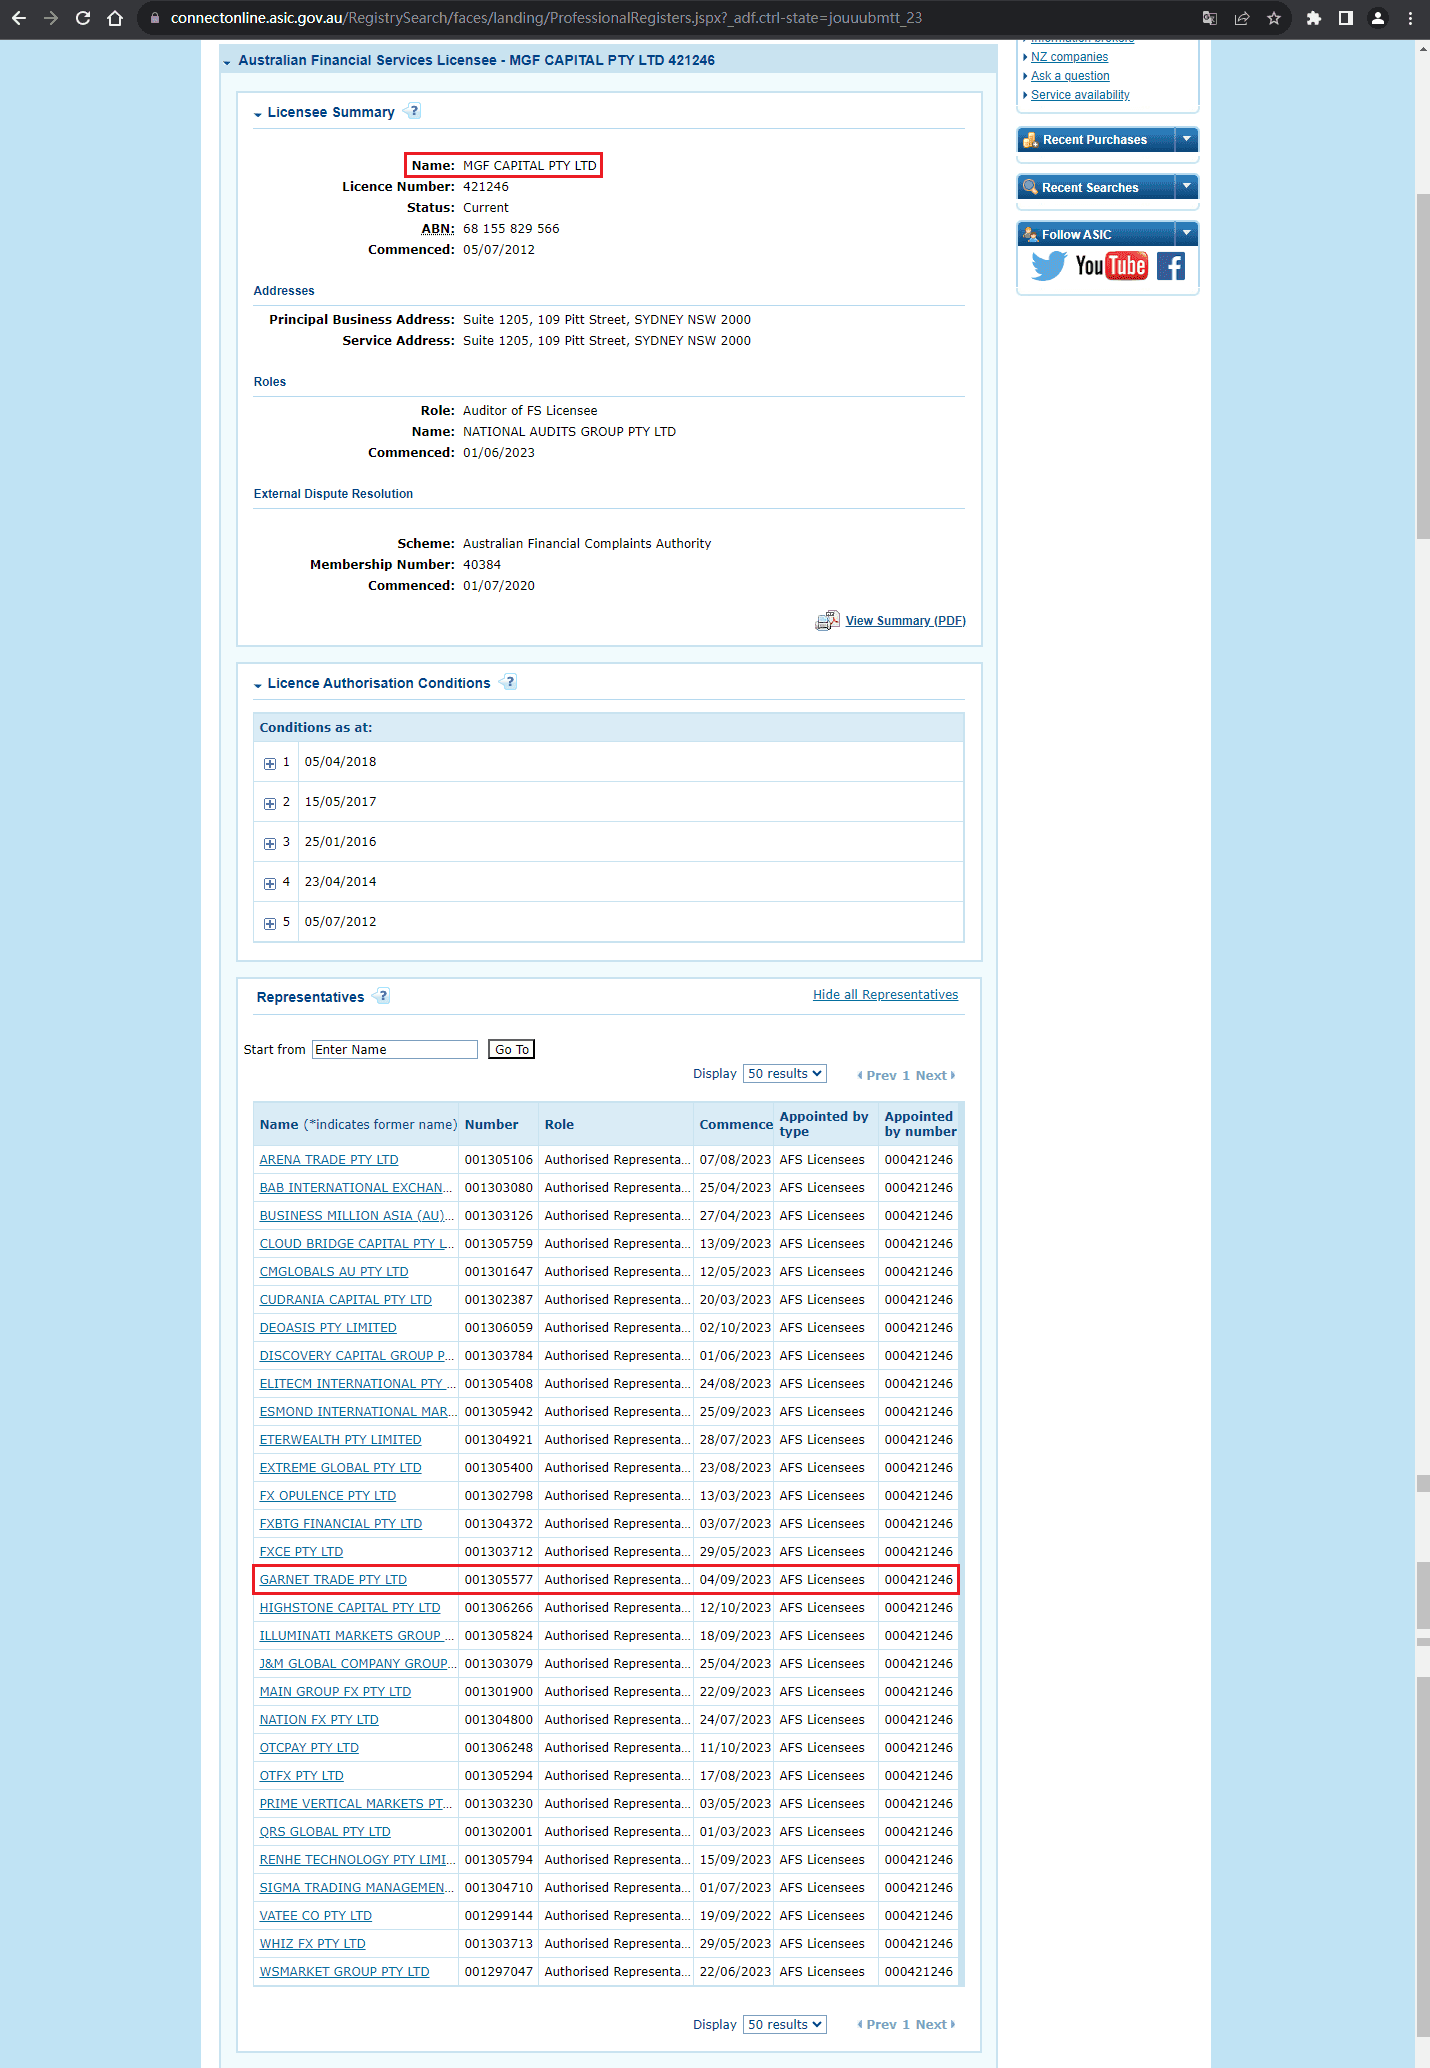This screenshot has height=2068, width=1430.
Task: Reload the page with the refresh icon
Action: tap(83, 18)
